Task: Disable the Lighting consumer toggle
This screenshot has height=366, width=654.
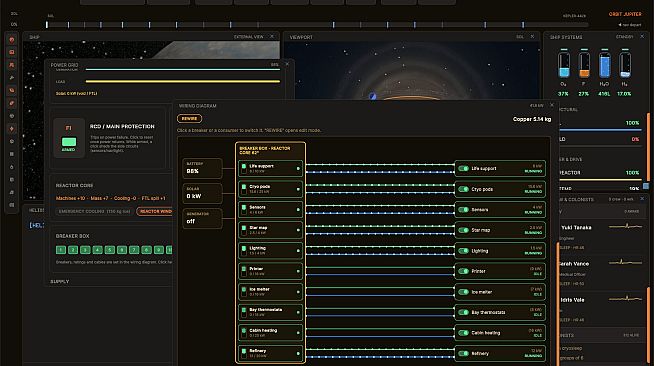Action: pyautogui.click(x=463, y=251)
